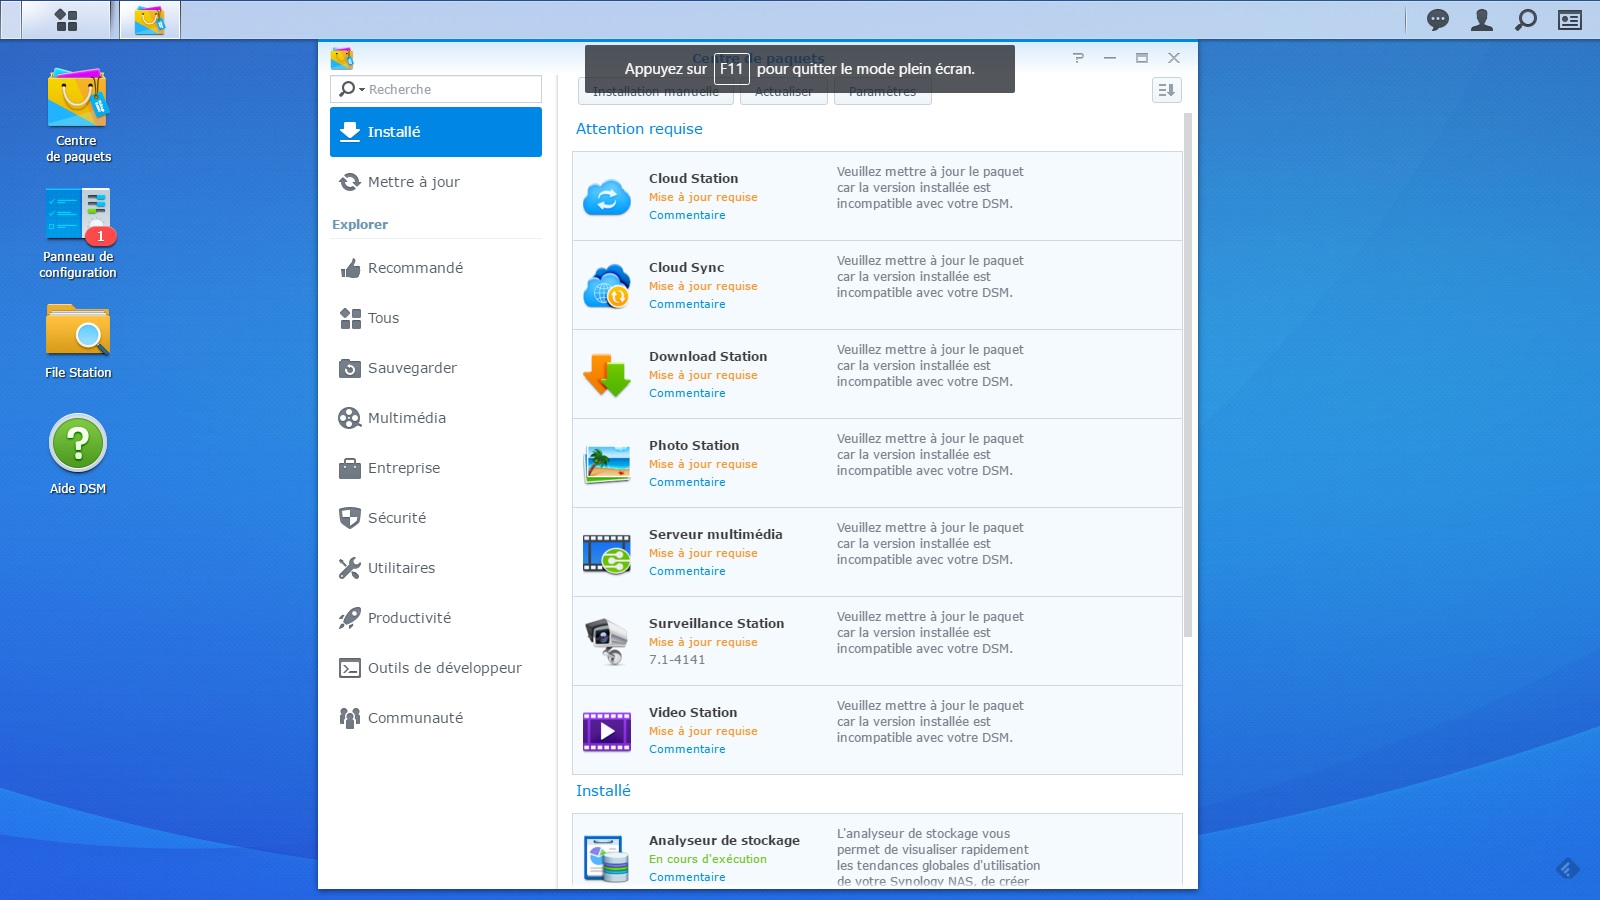The image size is (1600, 900).
Task: Click the Surveillance Station package title
Action: point(716,624)
